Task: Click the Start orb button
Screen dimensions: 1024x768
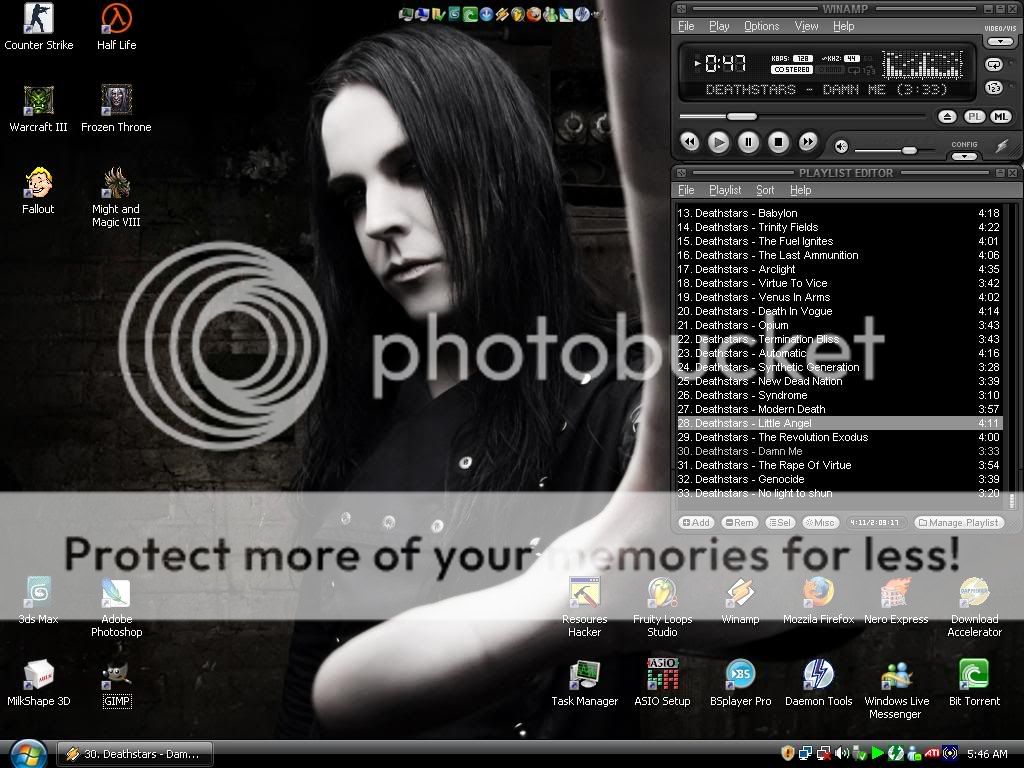Action: tap(28, 755)
